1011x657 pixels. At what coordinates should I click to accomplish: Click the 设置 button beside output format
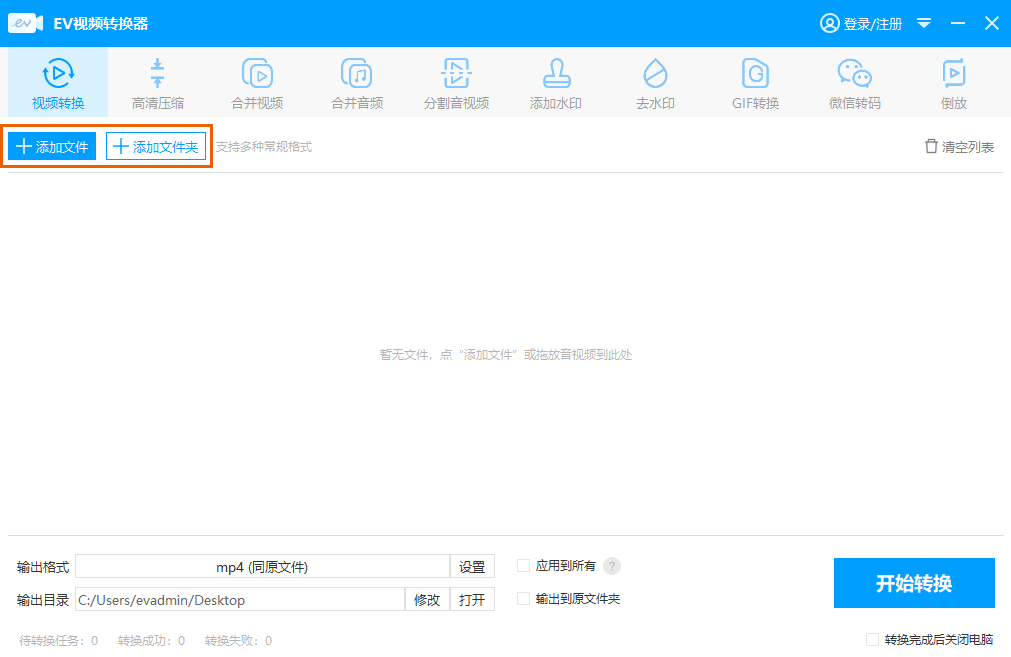pos(472,567)
